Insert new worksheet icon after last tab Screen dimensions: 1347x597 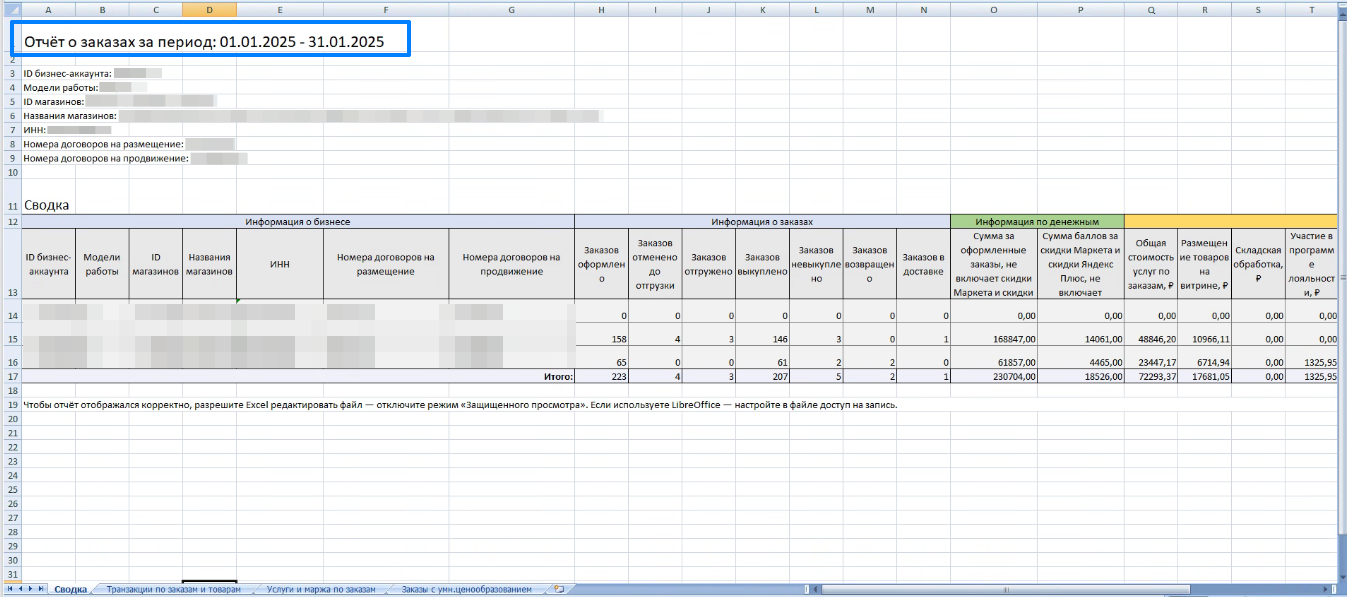coord(559,590)
